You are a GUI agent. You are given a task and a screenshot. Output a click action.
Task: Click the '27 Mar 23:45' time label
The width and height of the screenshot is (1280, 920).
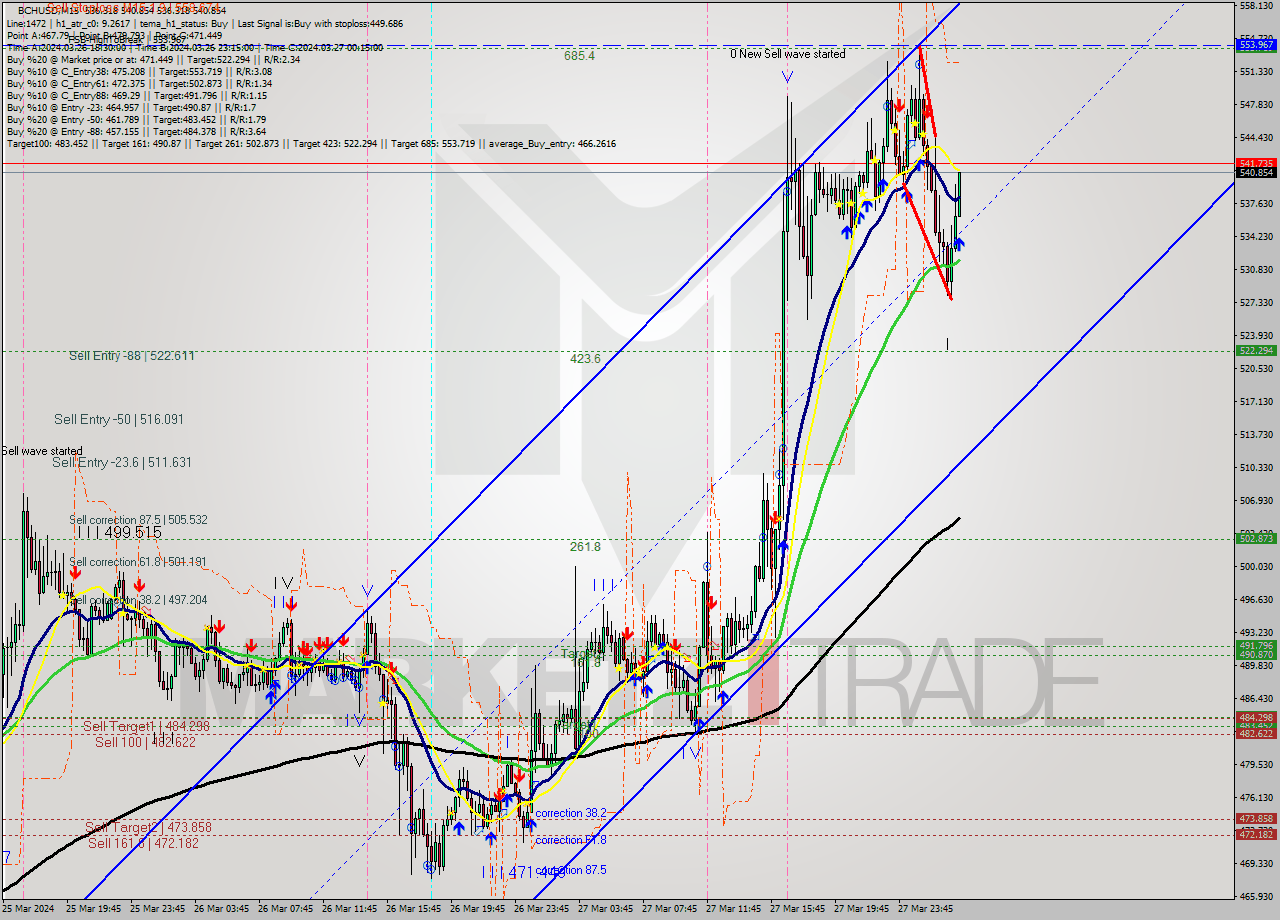click(x=928, y=909)
